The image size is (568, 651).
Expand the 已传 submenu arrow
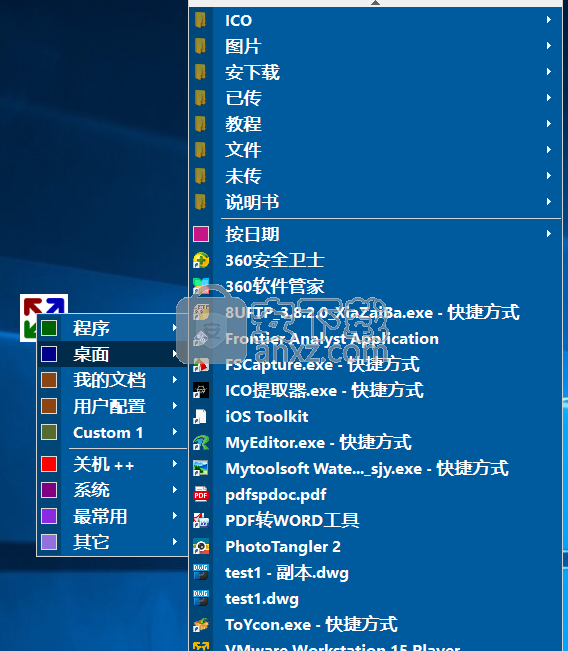548,98
